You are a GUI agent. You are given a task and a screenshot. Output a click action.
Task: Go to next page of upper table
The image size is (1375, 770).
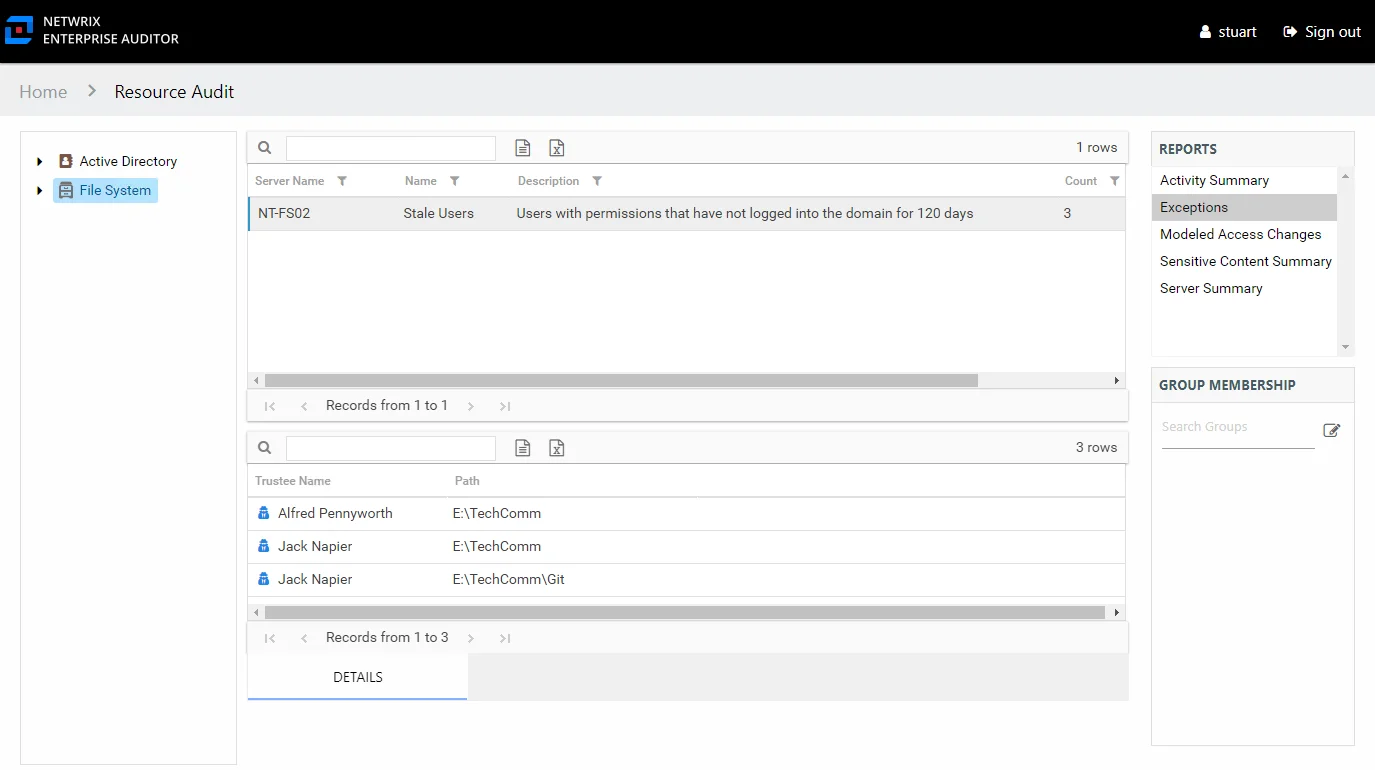click(x=470, y=406)
